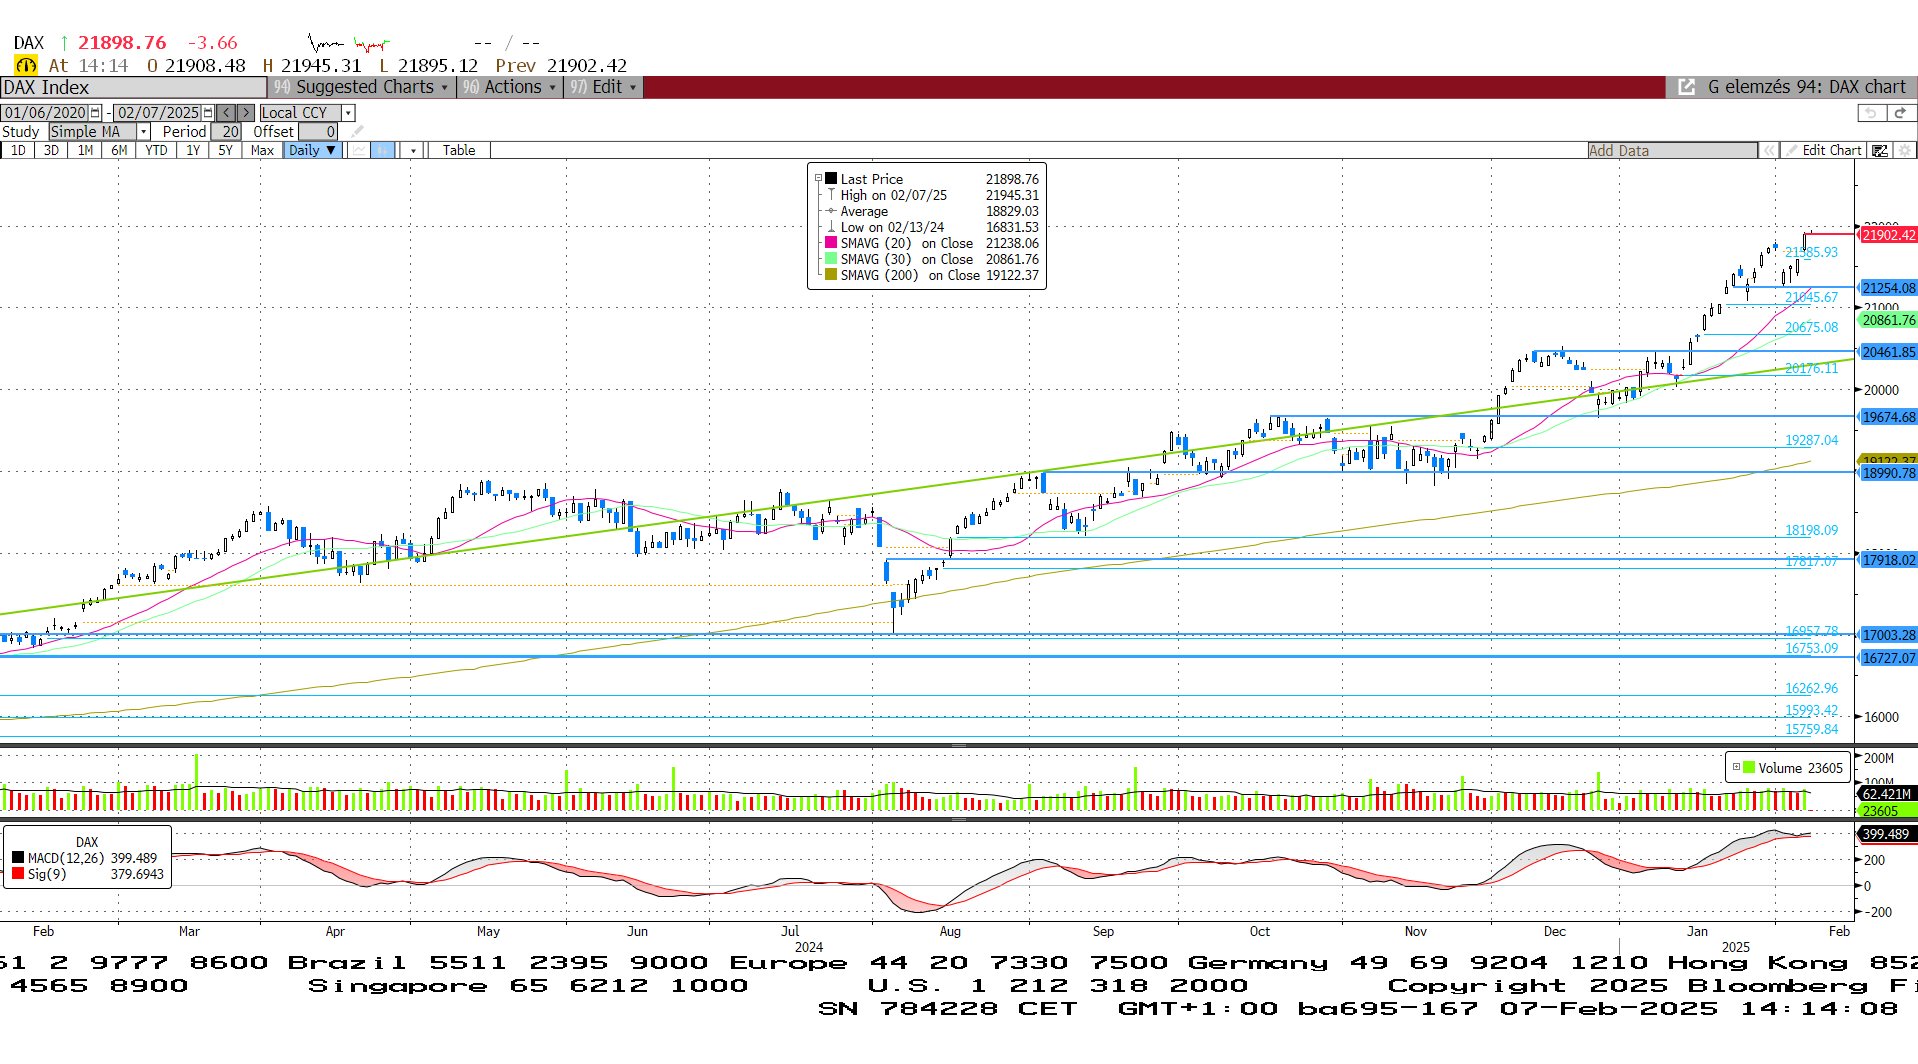The image size is (1918, 1064).
Task: Click the 399.489 MACD axis label
Action: click(1886, 834)
